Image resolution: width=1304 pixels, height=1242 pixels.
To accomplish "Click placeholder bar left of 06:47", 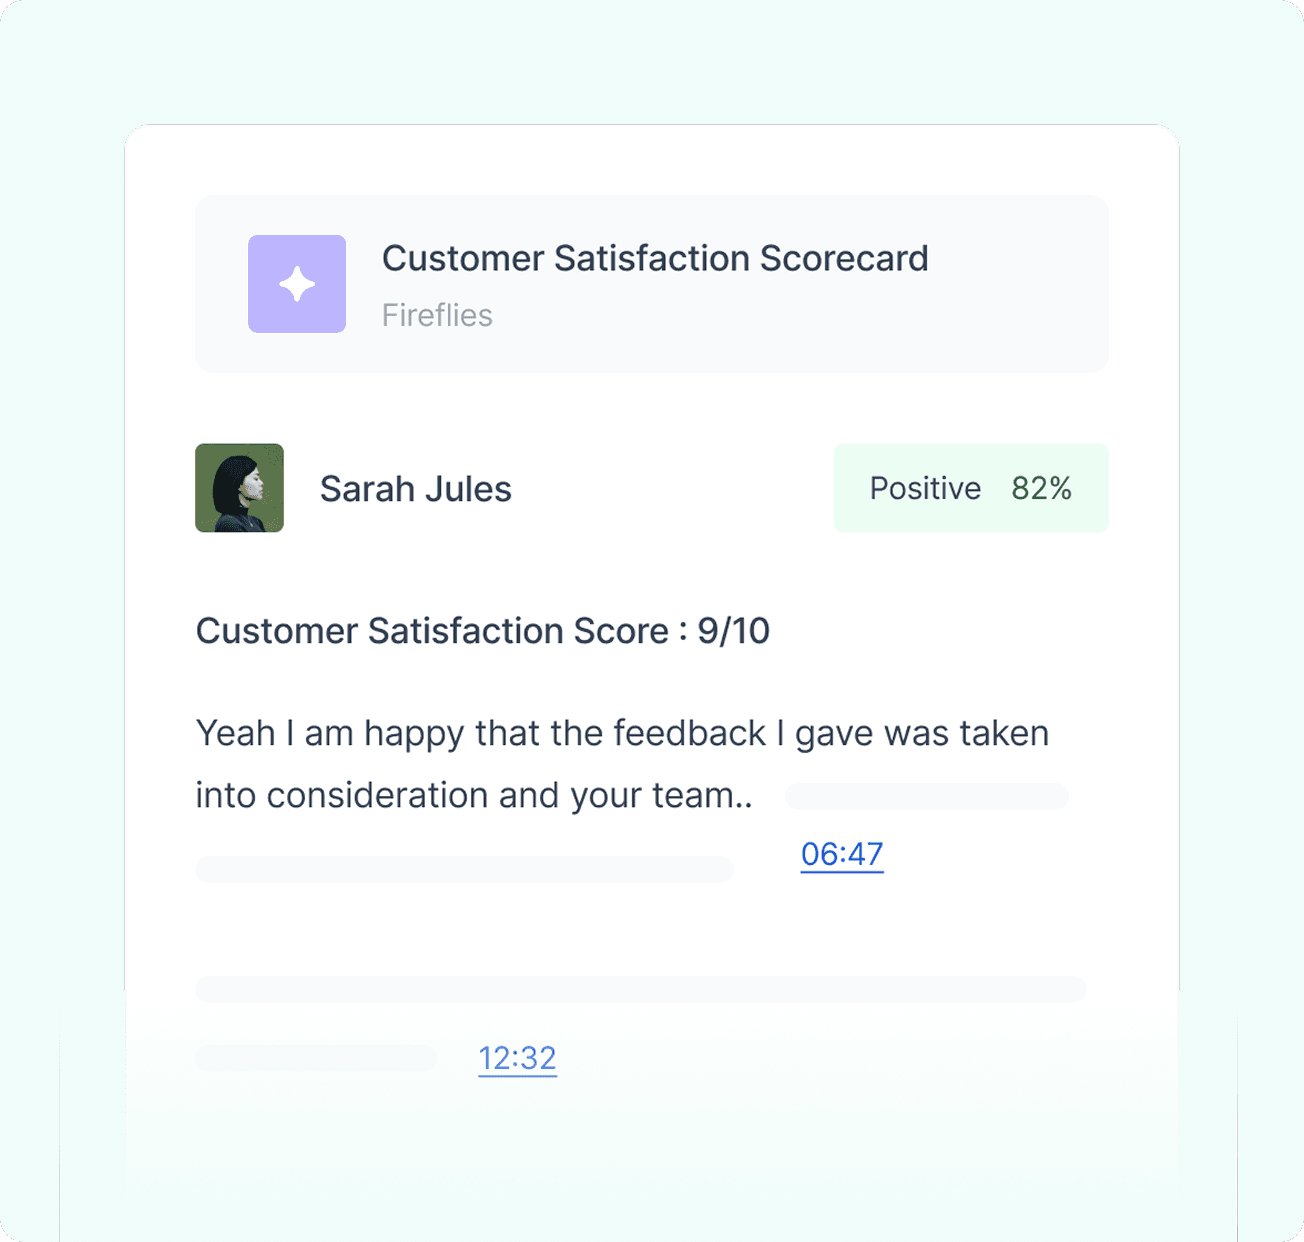I will (465, 869).
